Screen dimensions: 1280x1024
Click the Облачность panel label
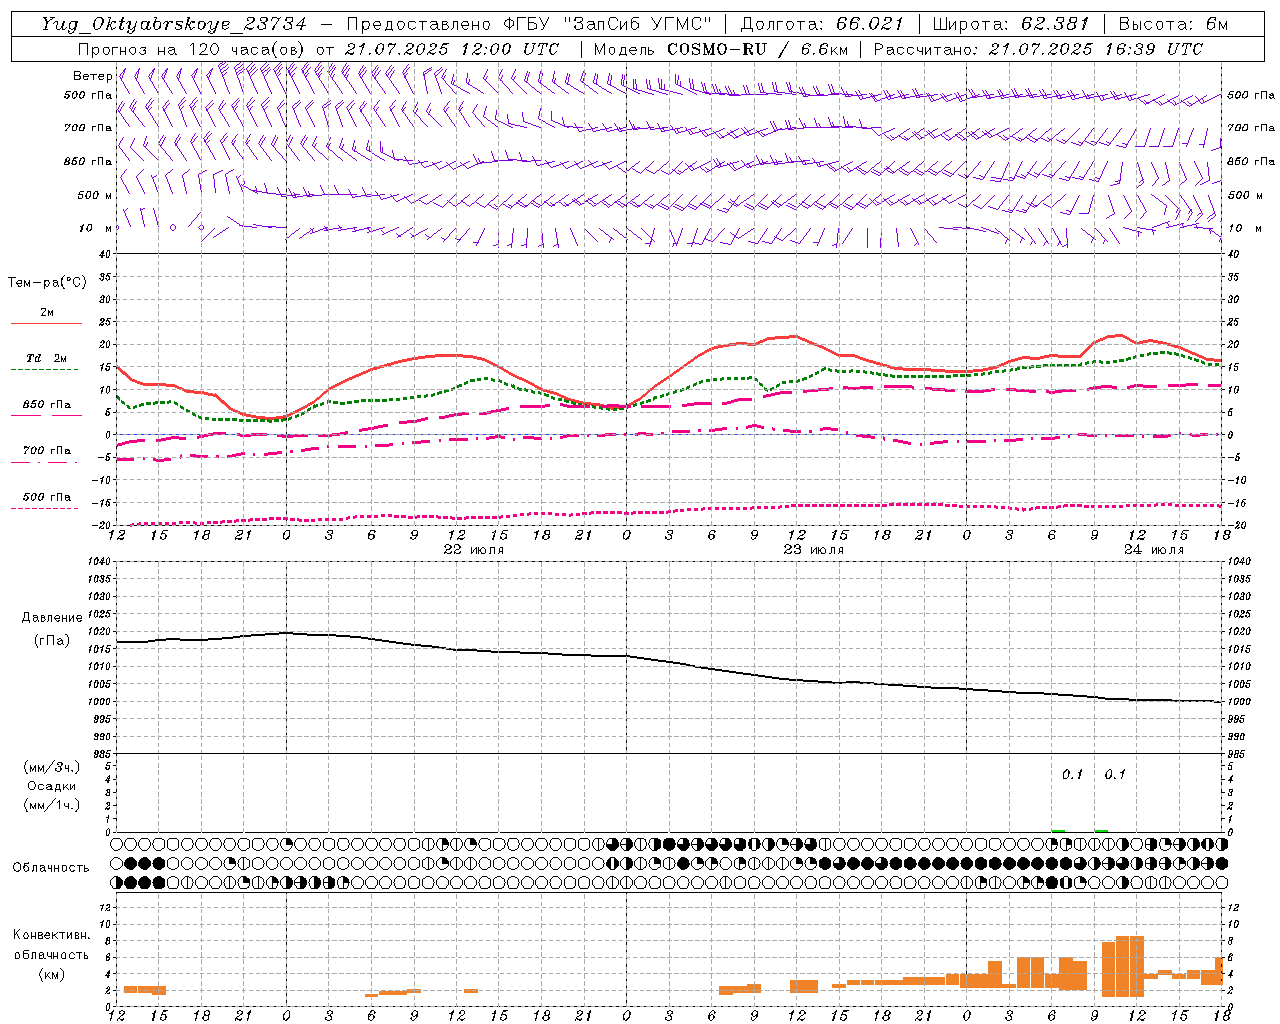(51, 868)
